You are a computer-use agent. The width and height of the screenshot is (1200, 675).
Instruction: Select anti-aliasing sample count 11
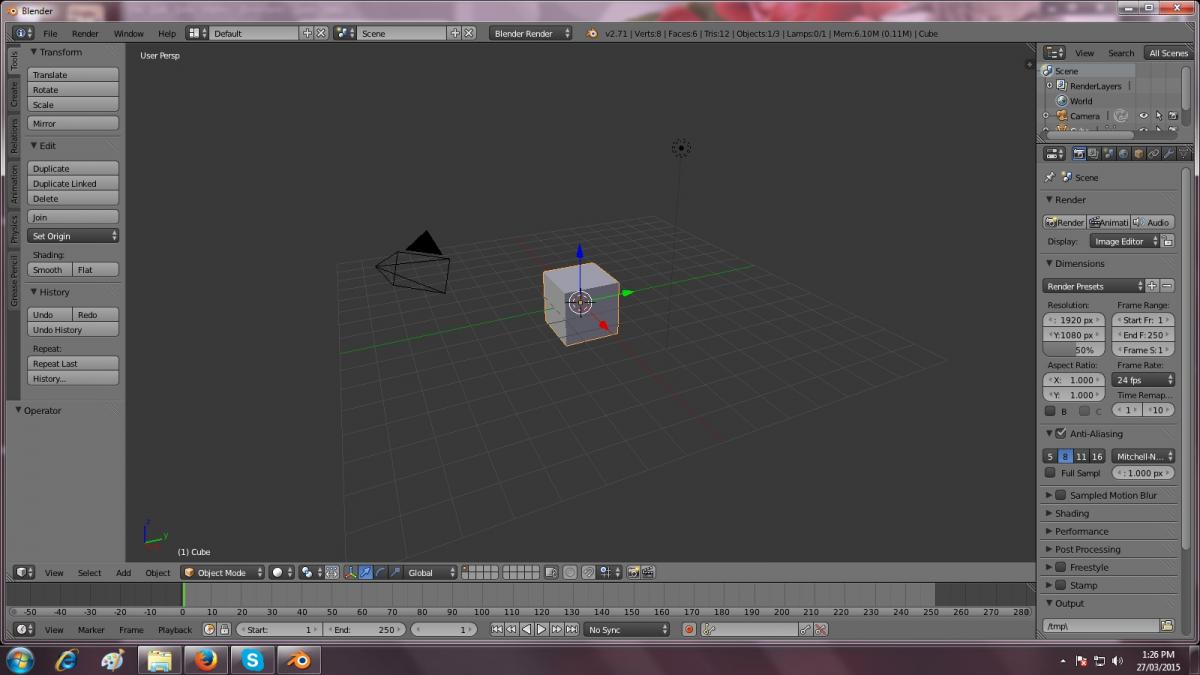coord(1081,456)
